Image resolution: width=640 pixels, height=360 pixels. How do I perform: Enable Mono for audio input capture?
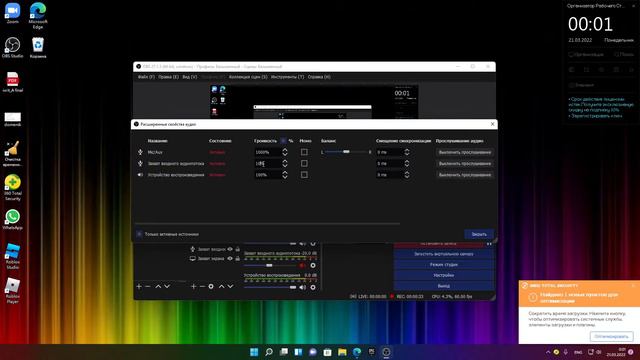[304, 163]
